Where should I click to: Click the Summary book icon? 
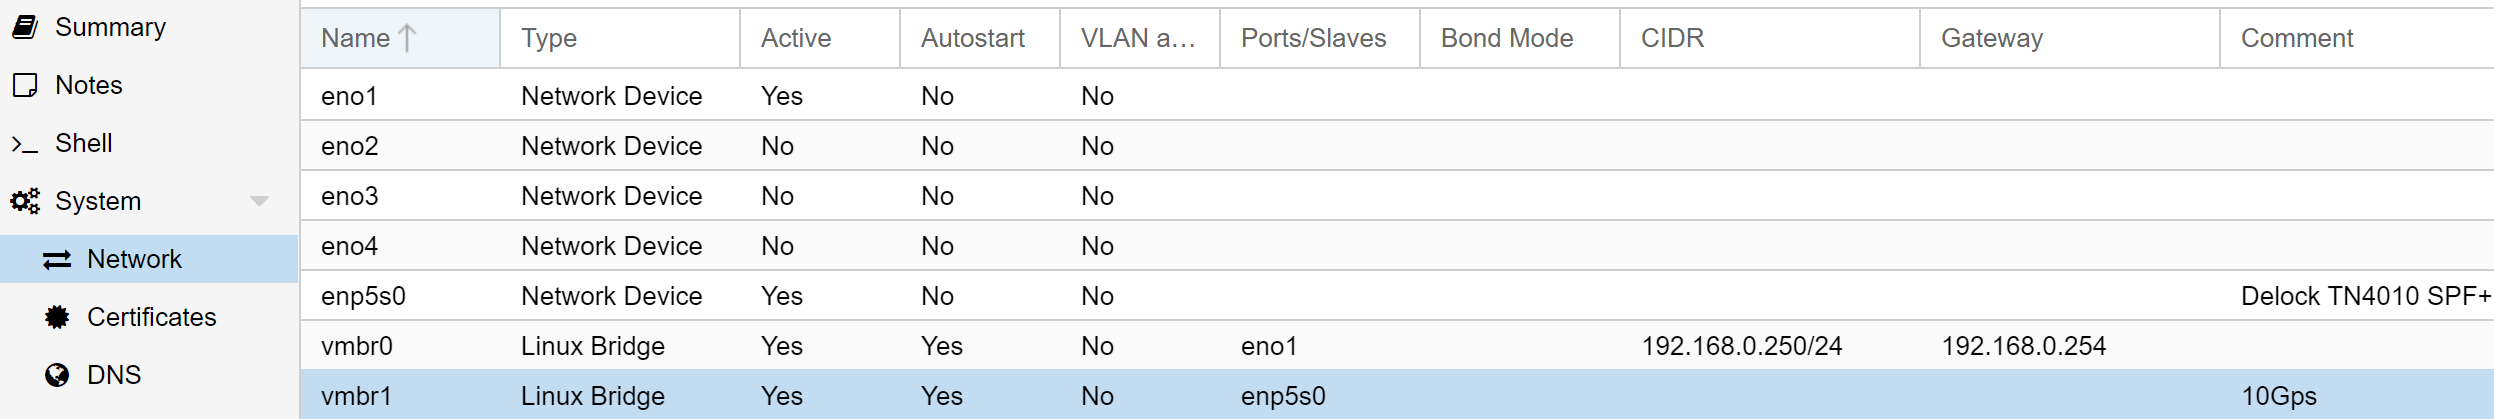coord(25,27)
